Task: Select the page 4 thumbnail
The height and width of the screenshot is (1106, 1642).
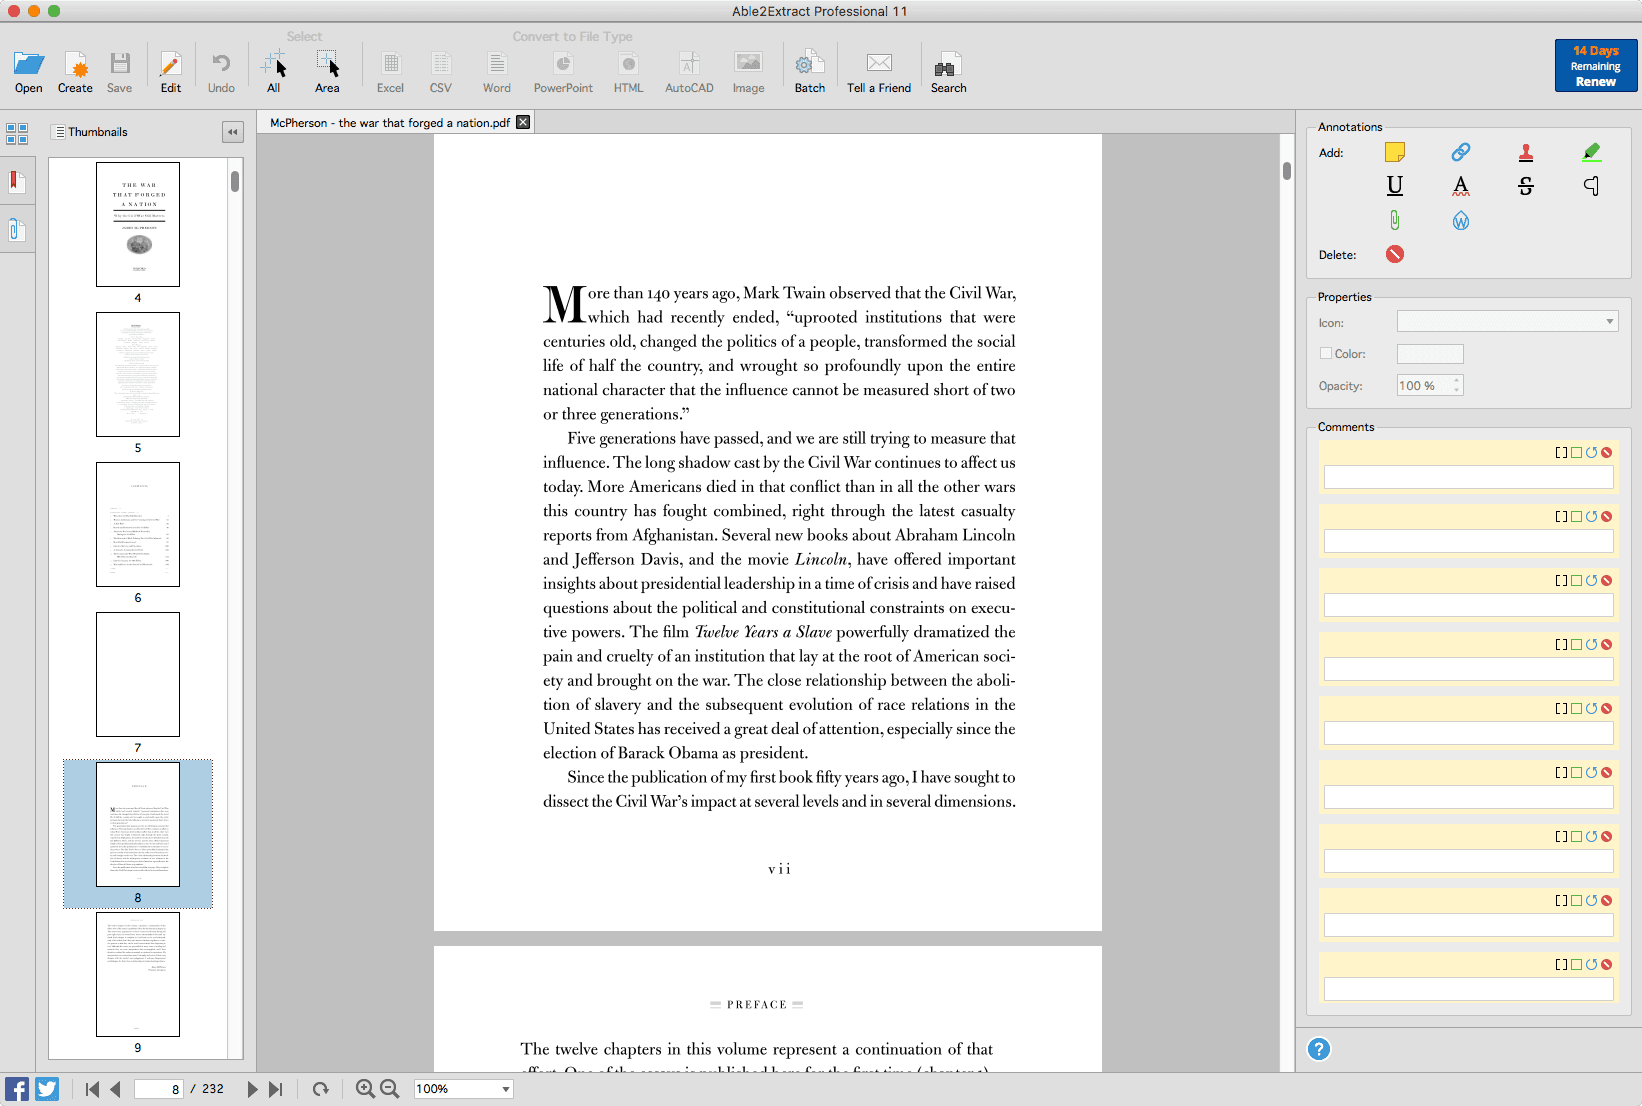Action: click(138, 224)
